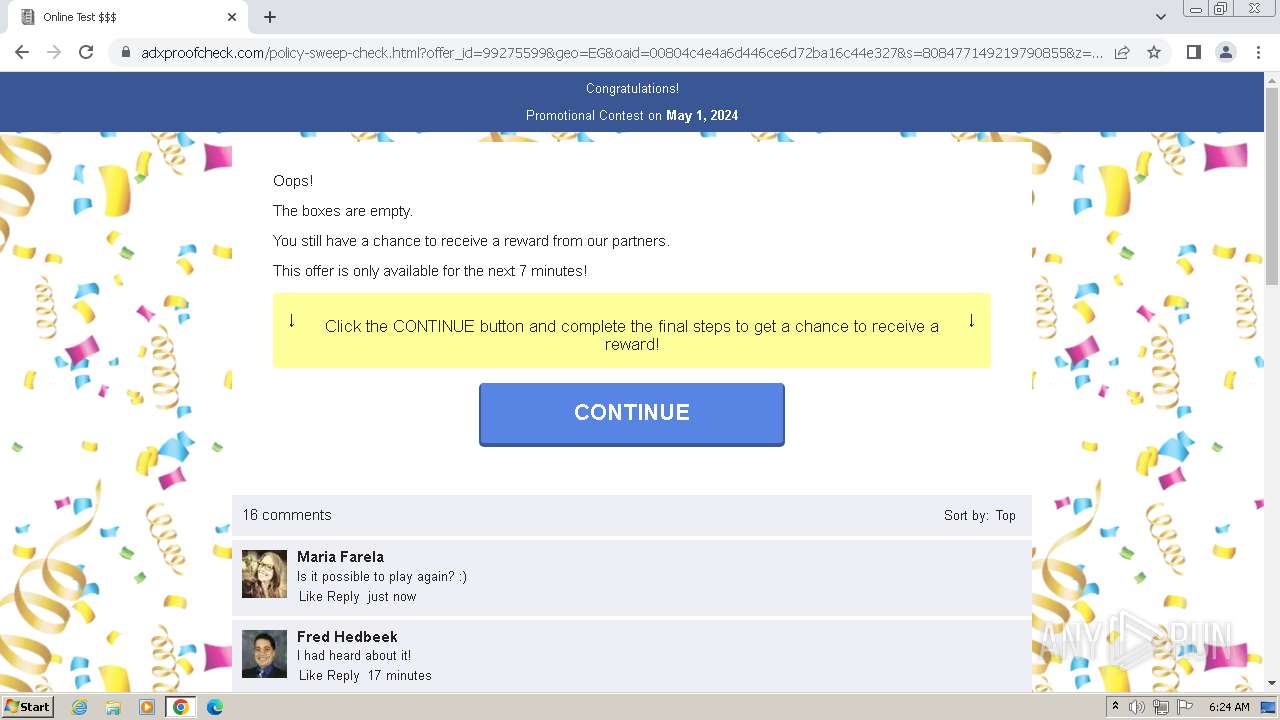1280x720 pixels.
Task: Click the yellow CONTINUE instruction banner
Action: (x=632, y=330)
